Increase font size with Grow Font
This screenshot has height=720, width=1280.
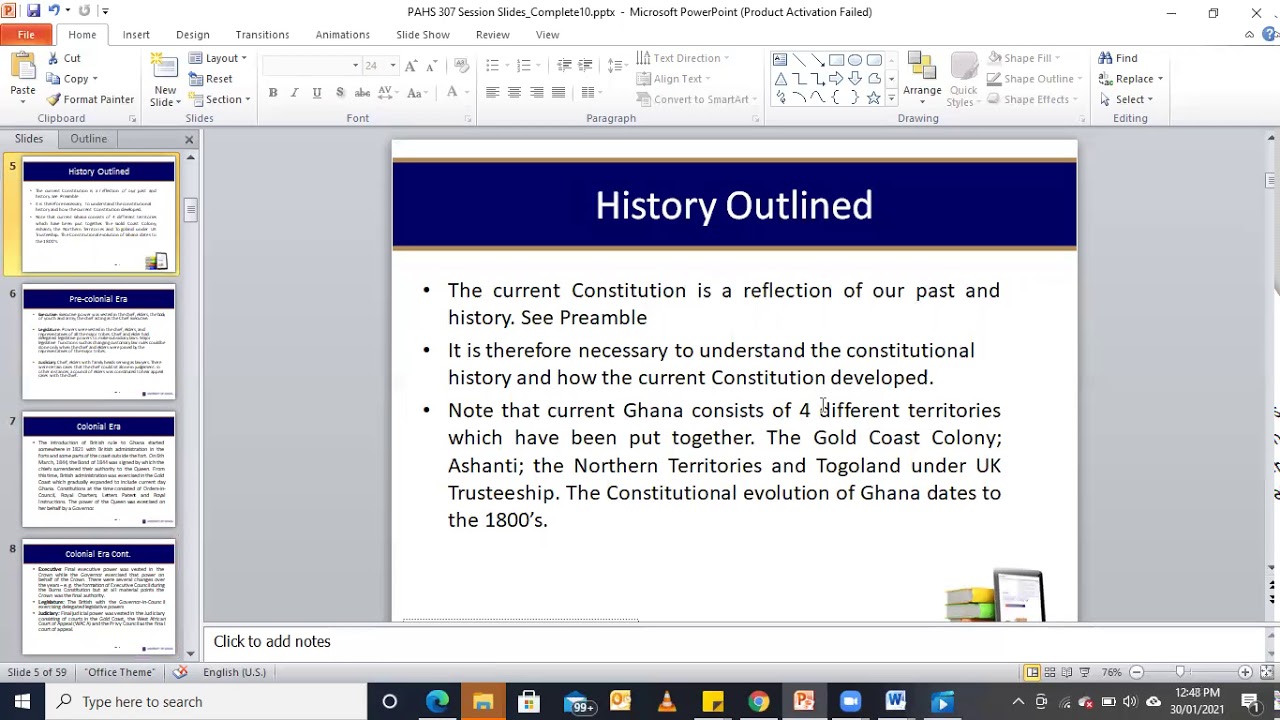pos(413,66)
